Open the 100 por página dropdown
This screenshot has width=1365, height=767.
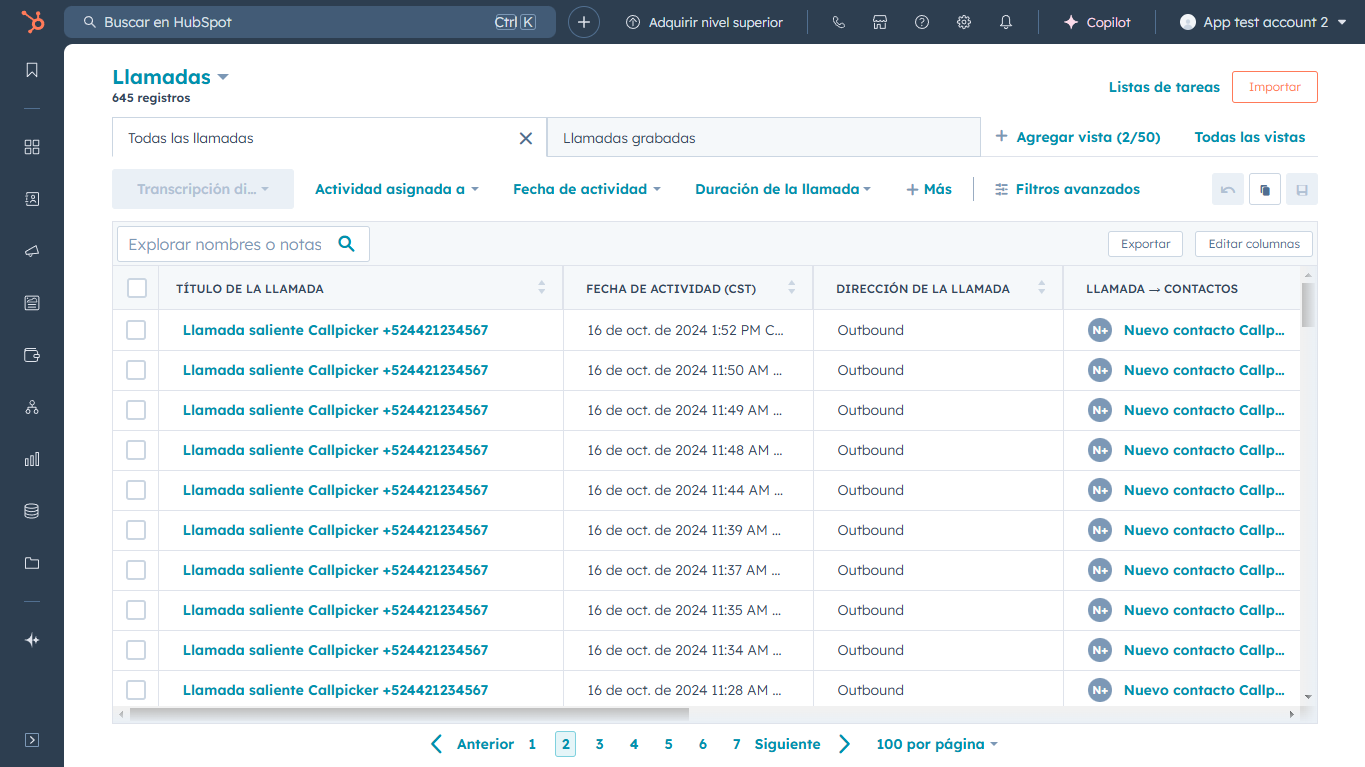coord(937,744)
